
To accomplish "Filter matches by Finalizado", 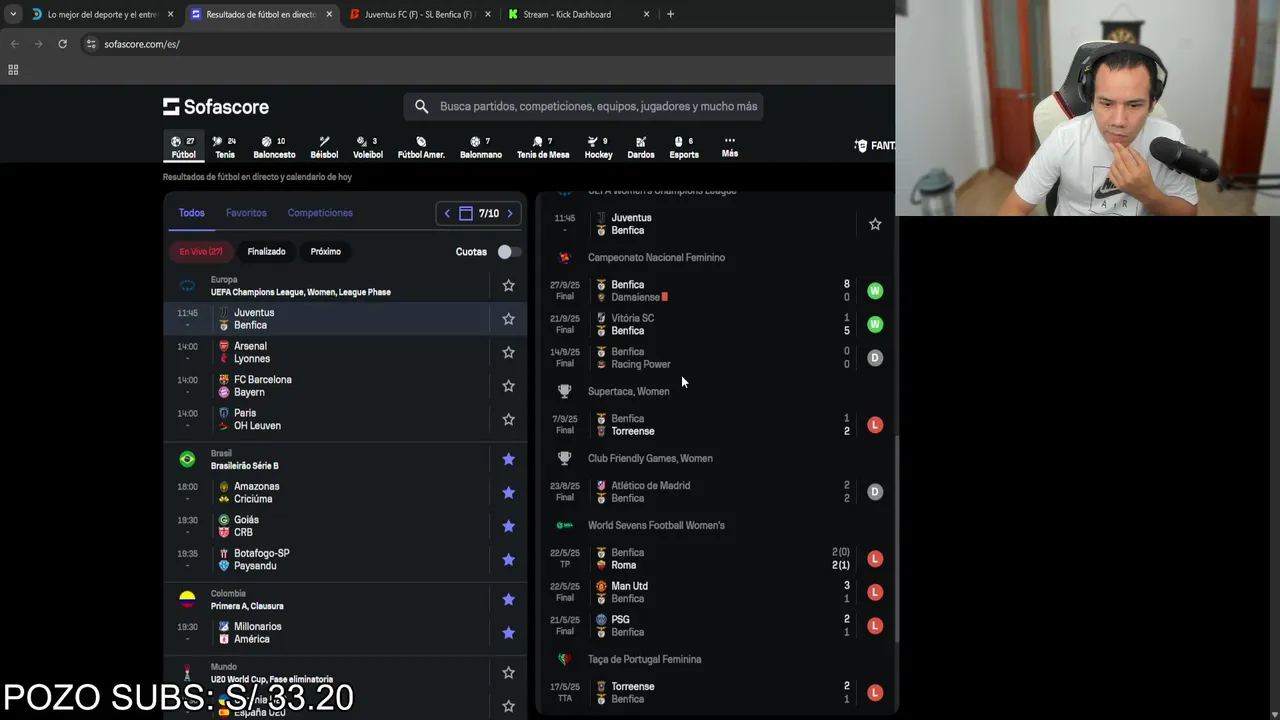I will pos(266,252).
